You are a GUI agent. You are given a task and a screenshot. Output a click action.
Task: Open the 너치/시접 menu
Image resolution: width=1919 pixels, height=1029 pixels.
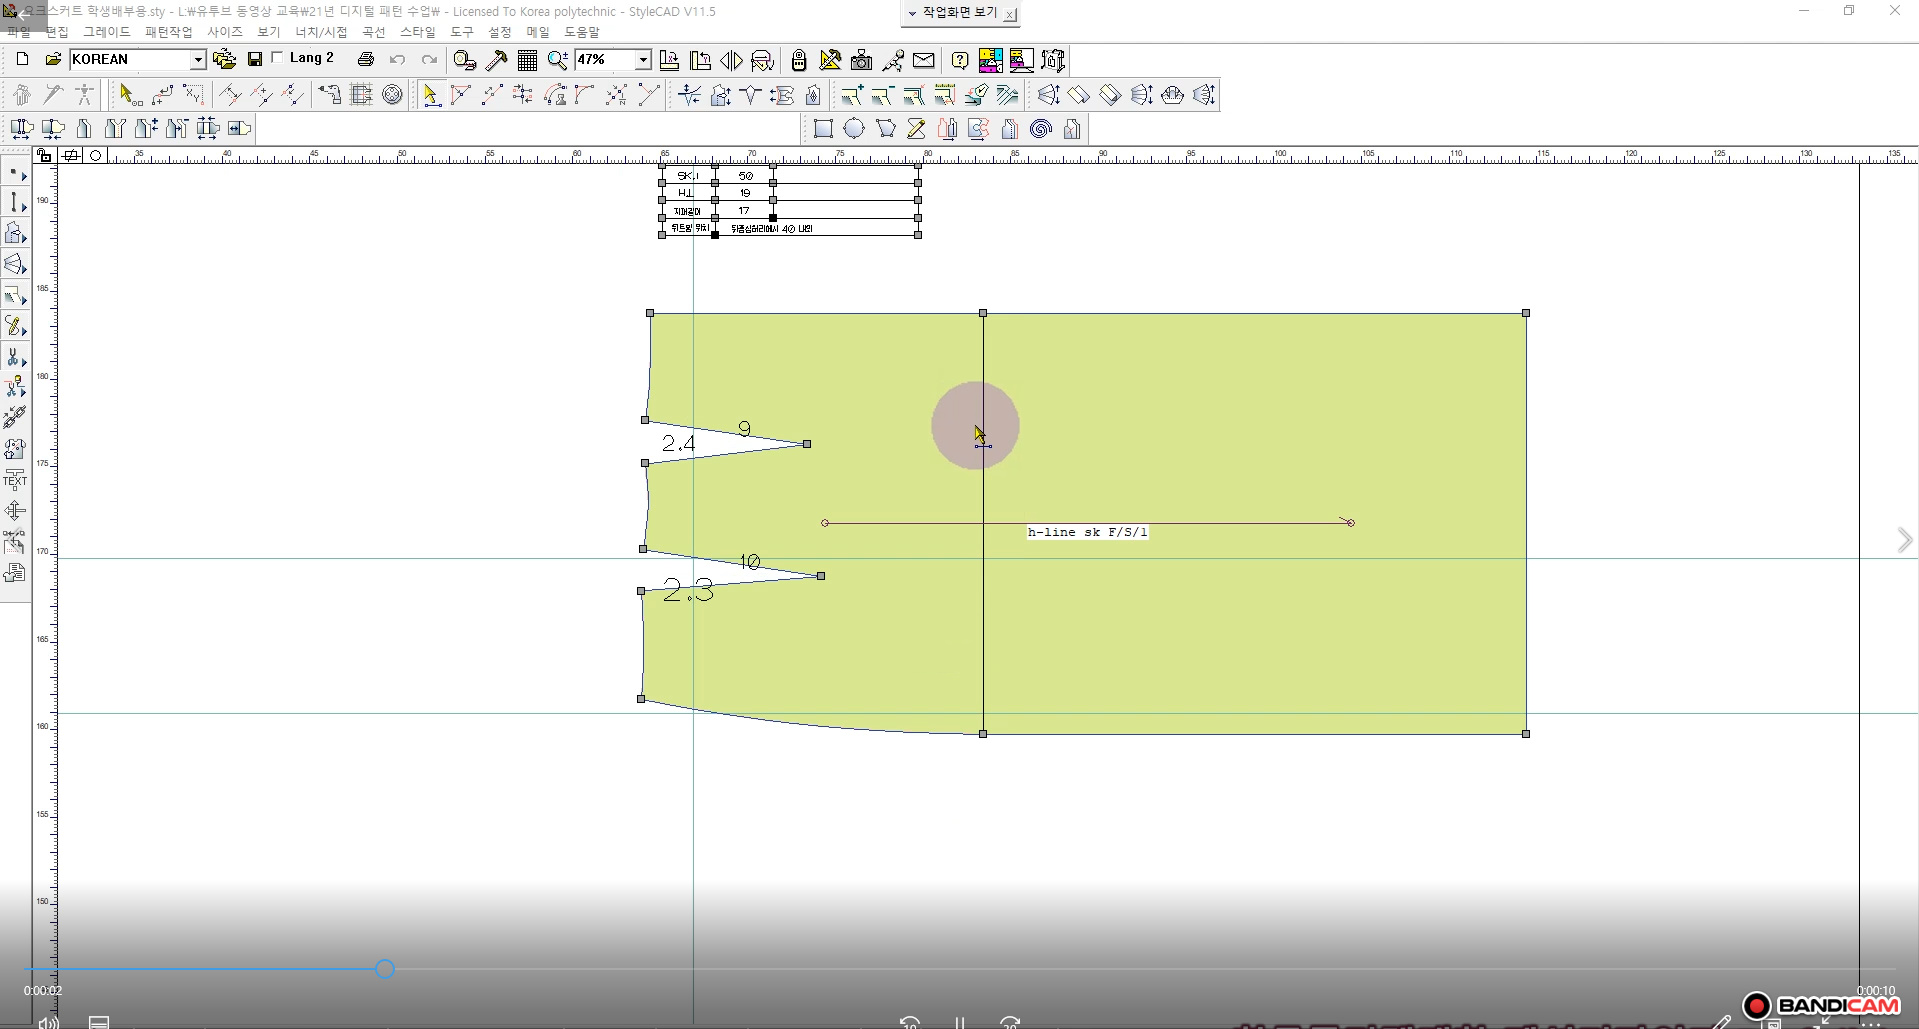321,32
